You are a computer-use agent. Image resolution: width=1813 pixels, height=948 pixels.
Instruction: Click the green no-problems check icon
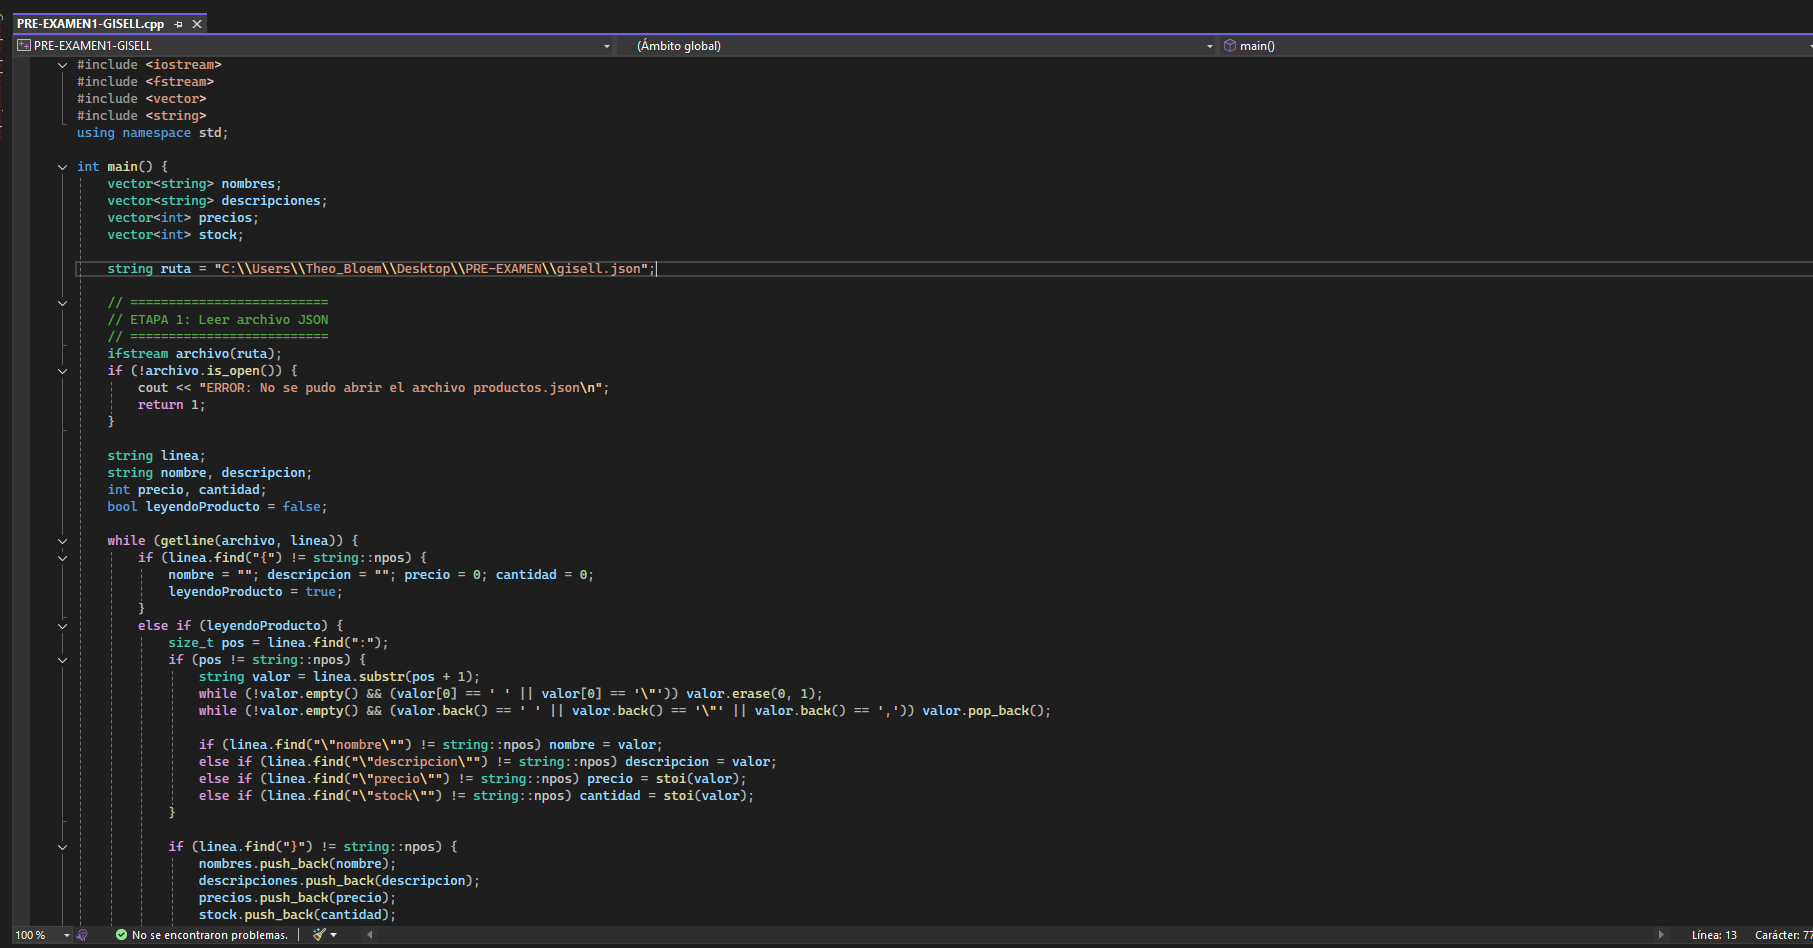coord(121,935)
